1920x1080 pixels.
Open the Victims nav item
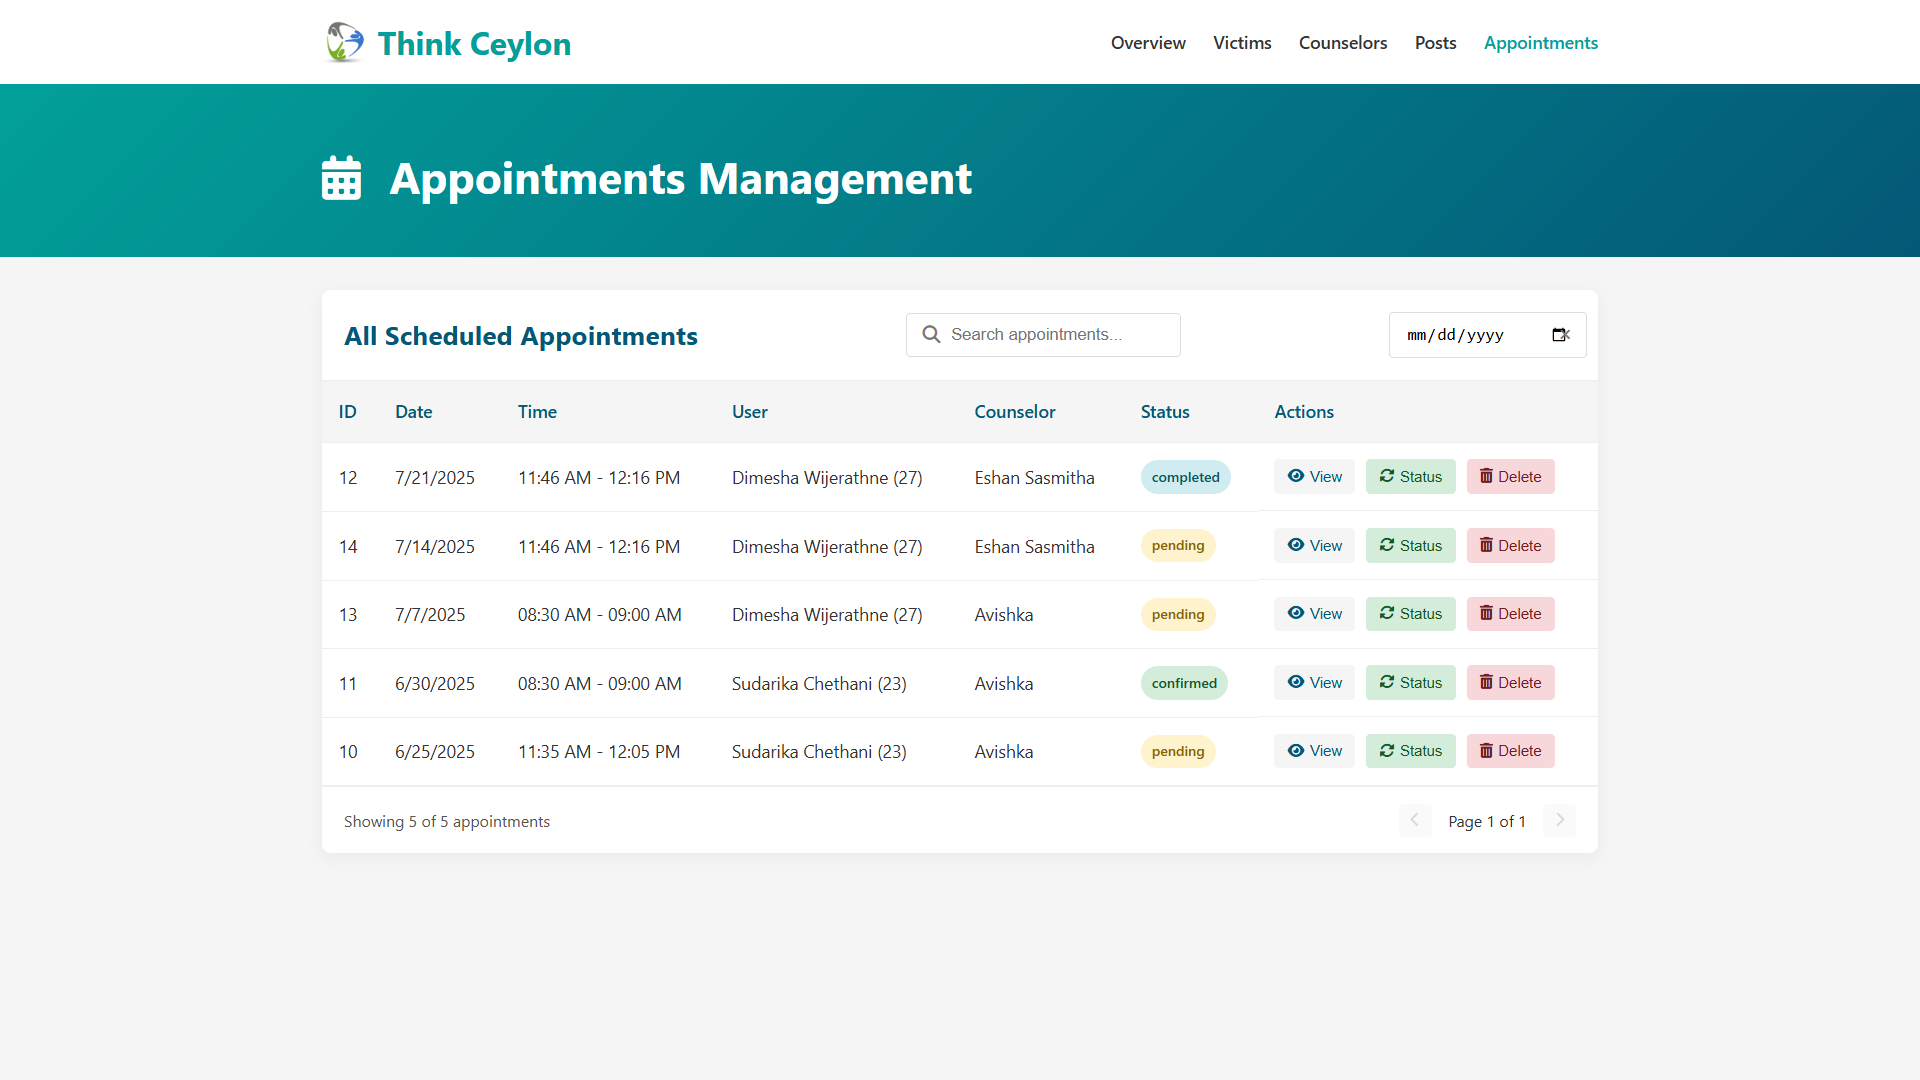click(x=1242, y=43)
